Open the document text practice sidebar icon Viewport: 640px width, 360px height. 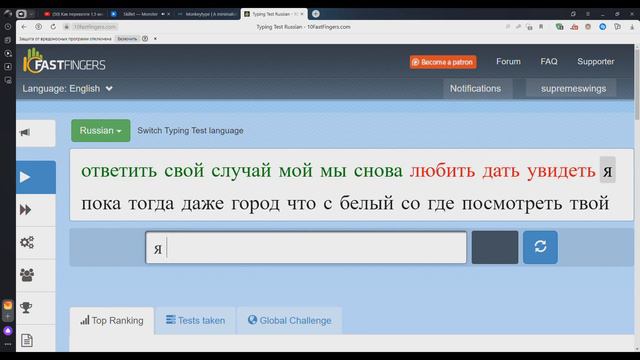pyautogui.click(x=27, y=340)
